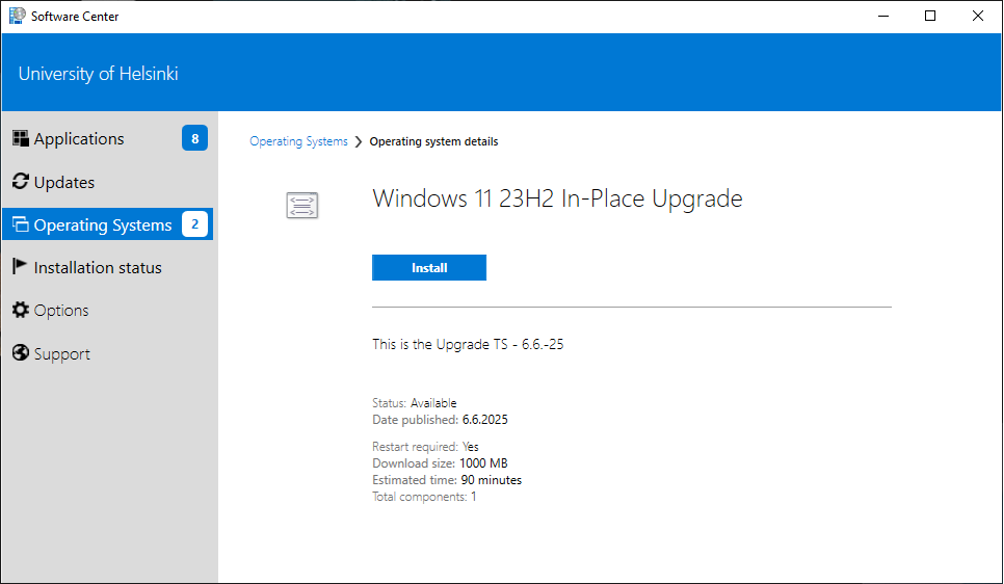
Task: Click the task sequence icon beside title
Action: pyautogui.click(x=302, y=206)
